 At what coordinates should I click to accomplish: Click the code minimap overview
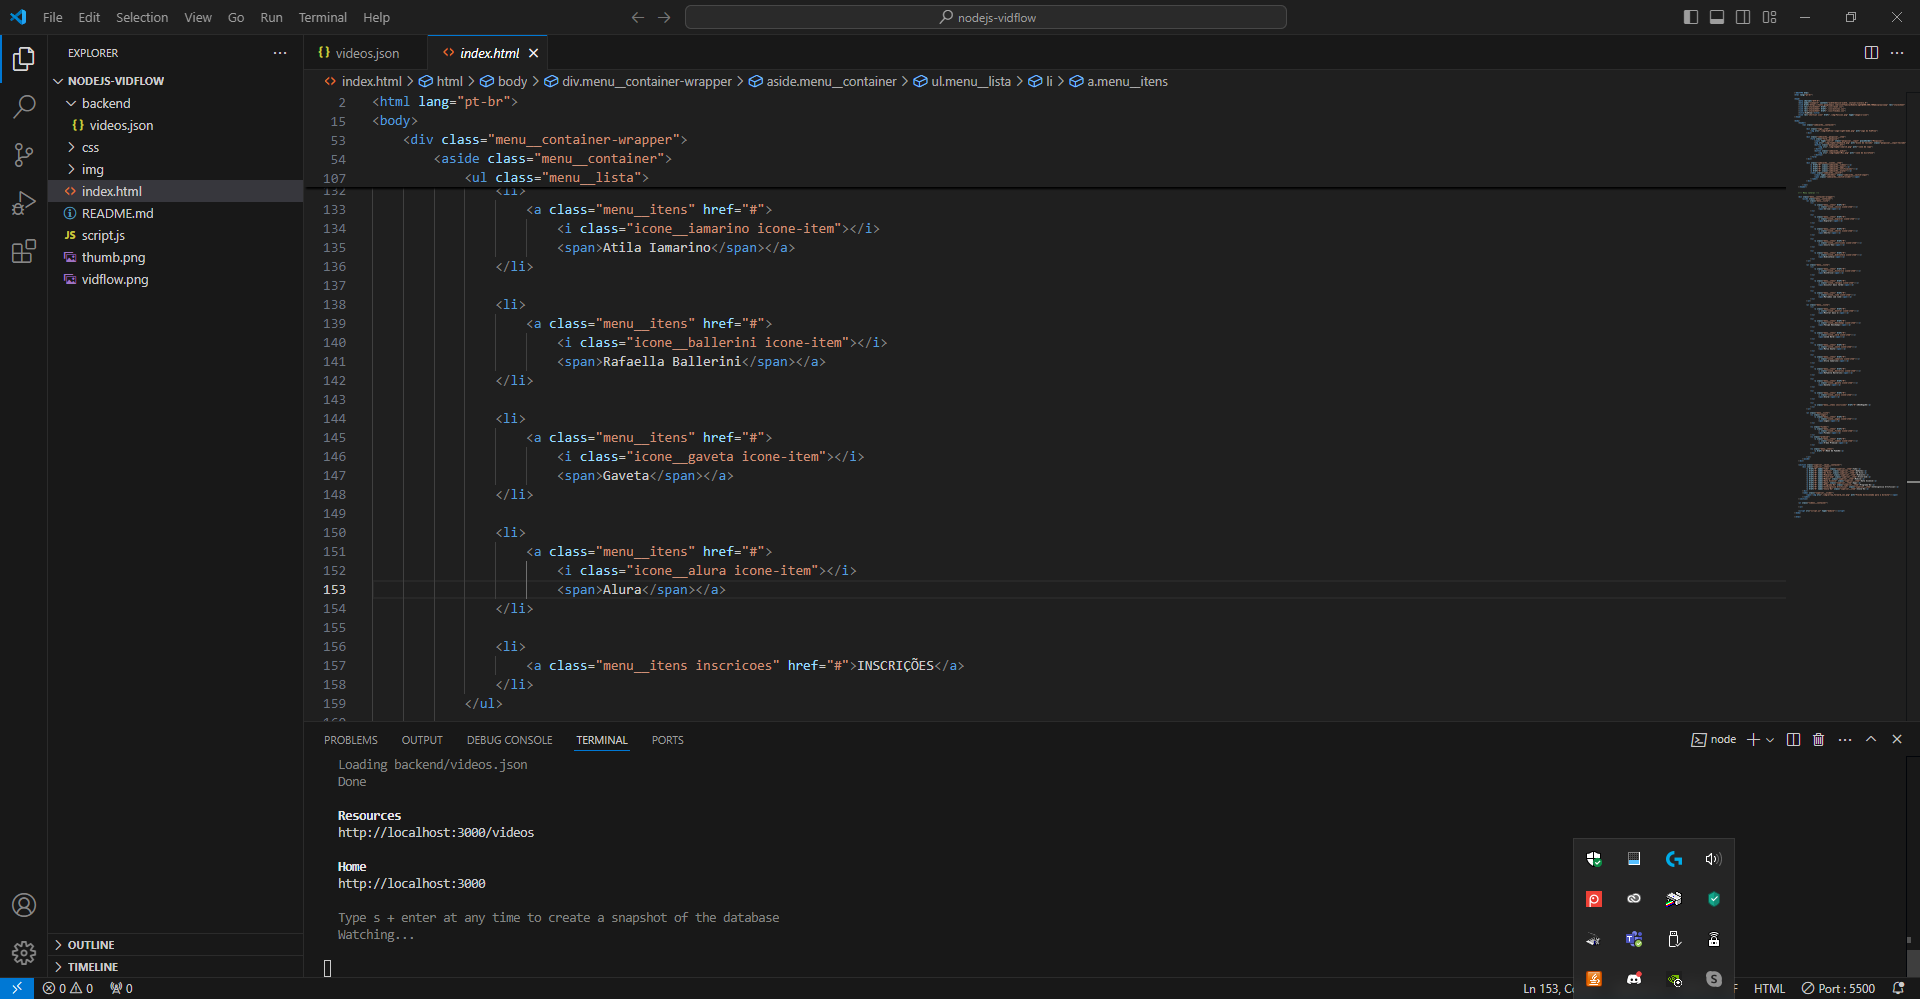click(1847, 305)
